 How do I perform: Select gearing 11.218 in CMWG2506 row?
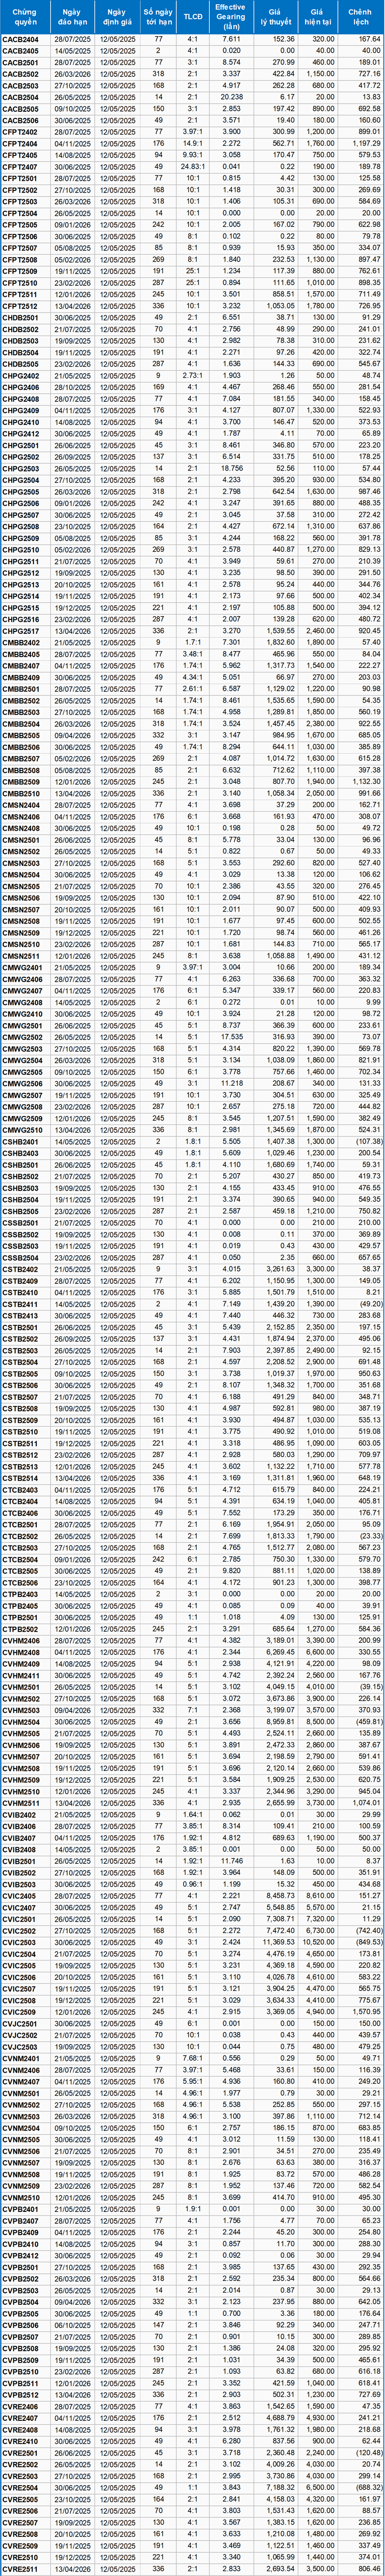[231, 1085]
